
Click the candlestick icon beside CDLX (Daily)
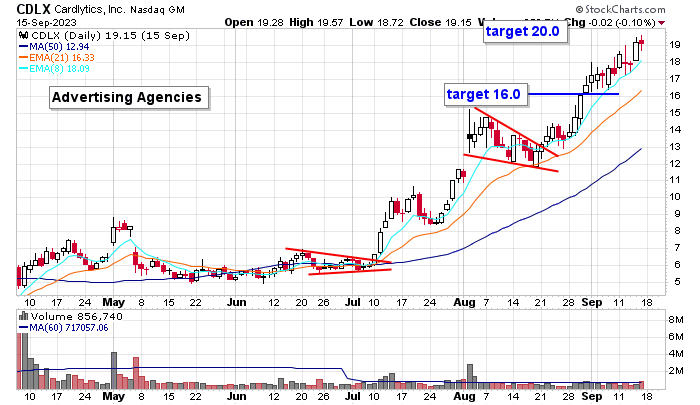coord(24,36)
